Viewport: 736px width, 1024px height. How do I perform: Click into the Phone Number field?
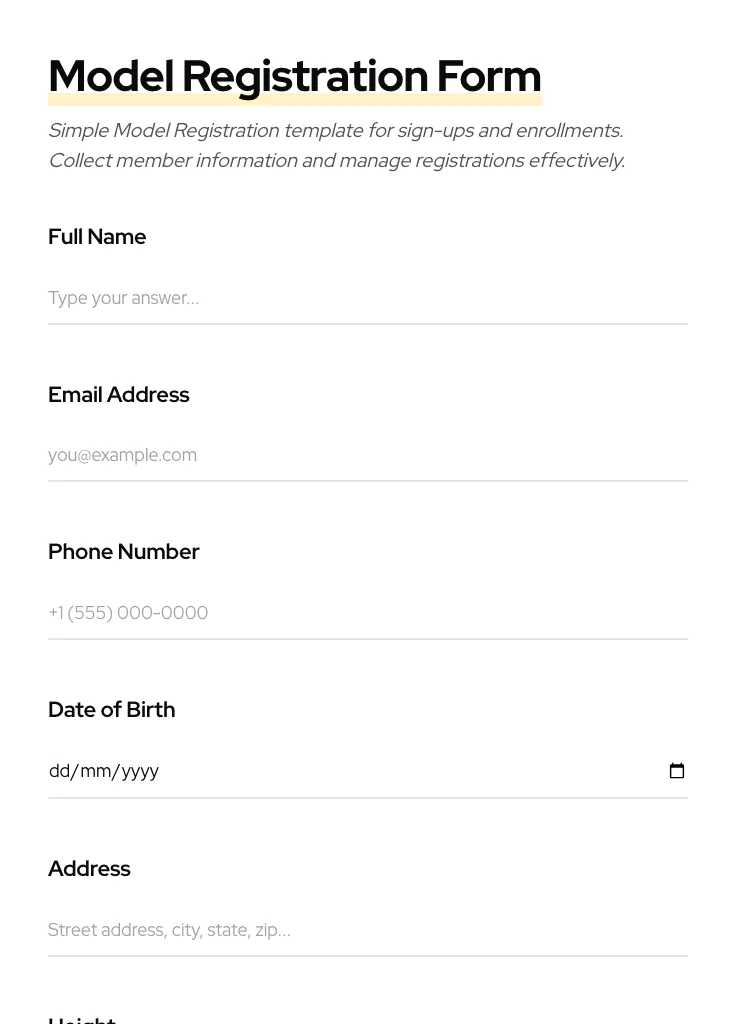367,613
